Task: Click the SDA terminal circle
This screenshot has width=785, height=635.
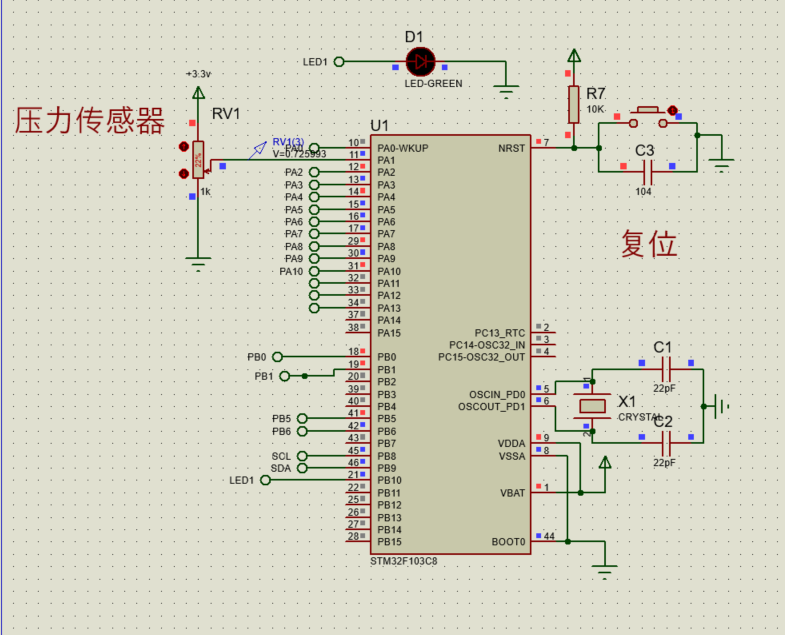Action: click(302, 468)
